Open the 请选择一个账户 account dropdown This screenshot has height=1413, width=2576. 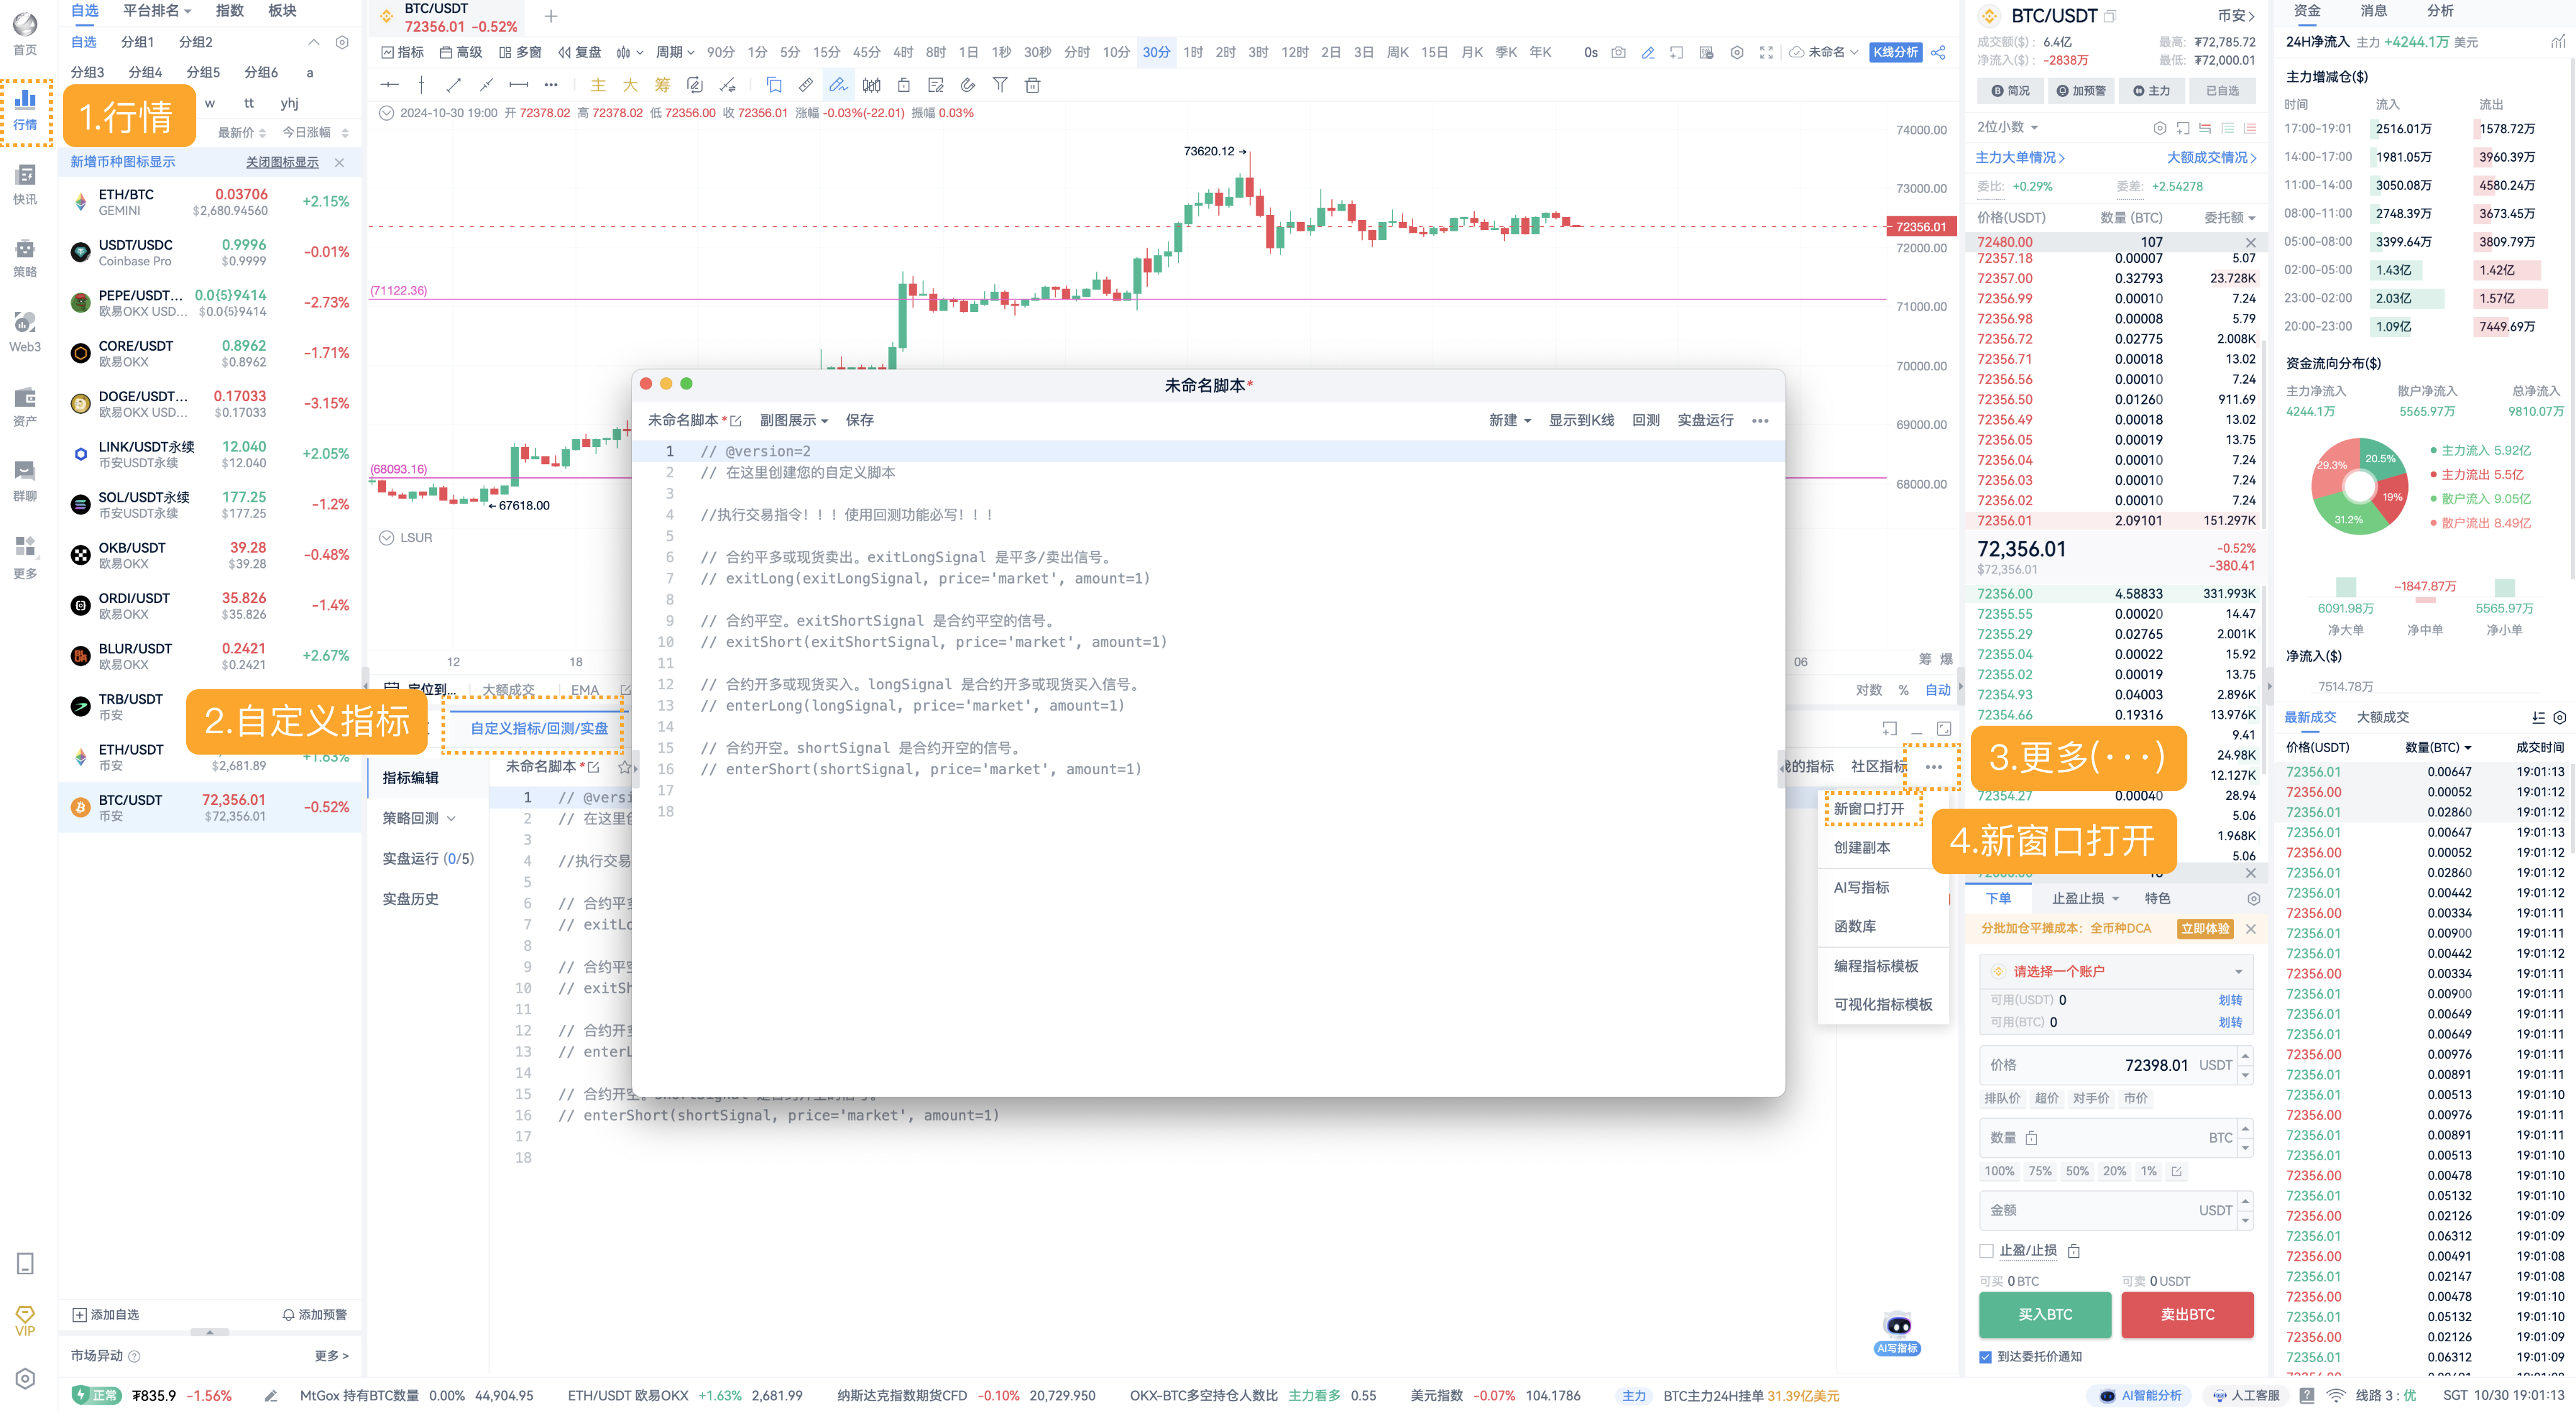2116,971
